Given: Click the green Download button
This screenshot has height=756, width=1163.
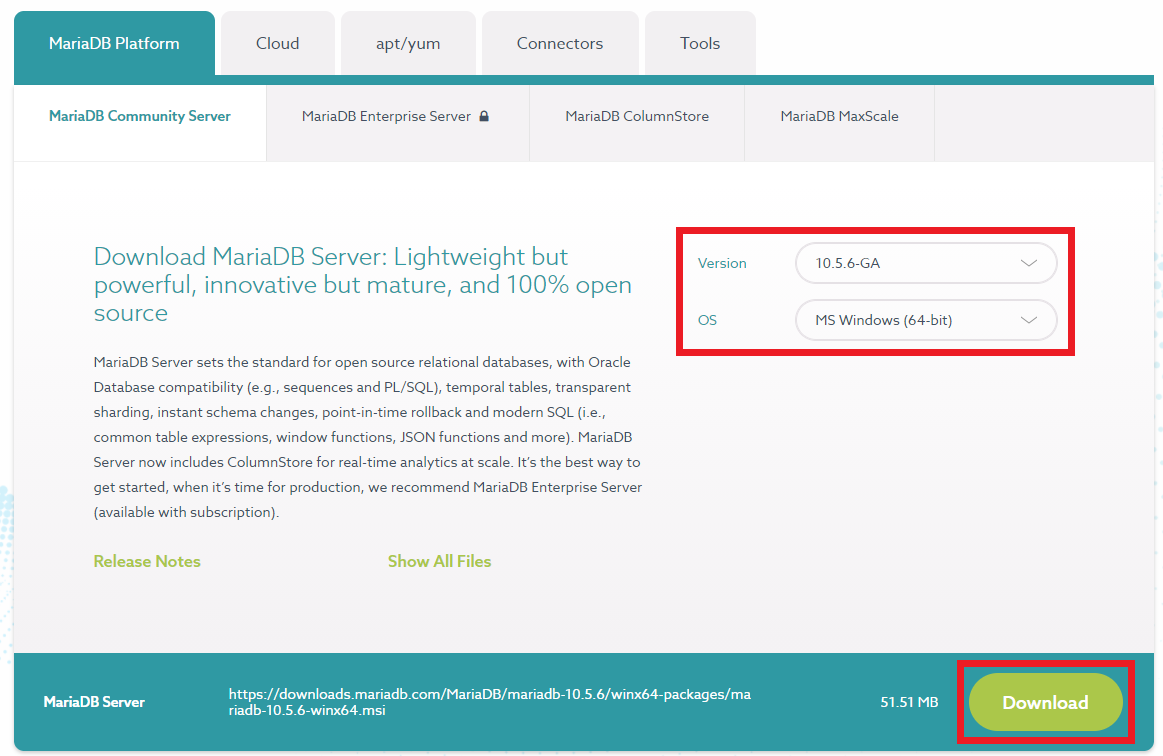Looking at the screenshot, I should click(x=1045, y=702).
